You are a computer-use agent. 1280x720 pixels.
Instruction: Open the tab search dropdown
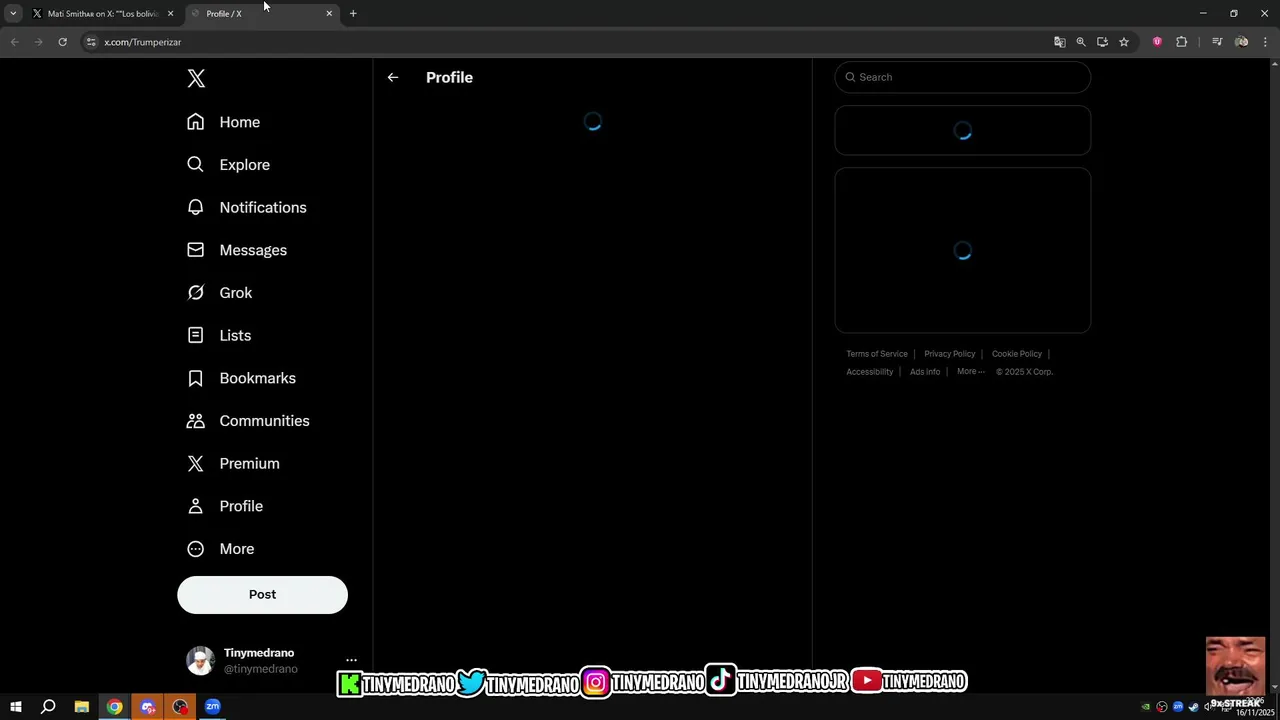click(x=13, y=14)
